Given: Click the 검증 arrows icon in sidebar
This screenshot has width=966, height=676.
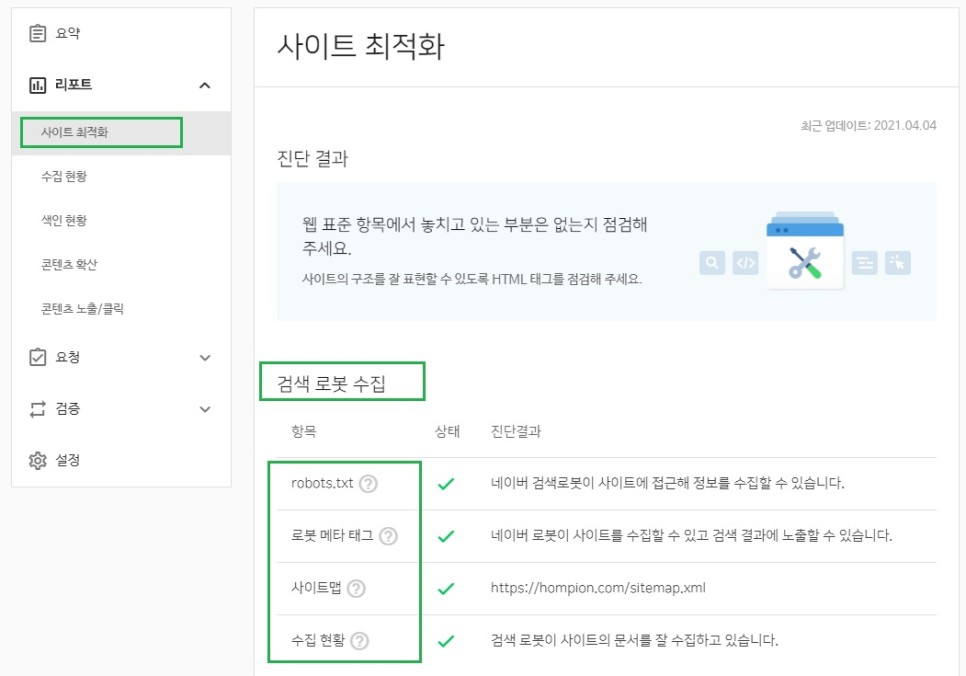Looking at the screenshot, I should pyautogui.click(x=38, y=409).
